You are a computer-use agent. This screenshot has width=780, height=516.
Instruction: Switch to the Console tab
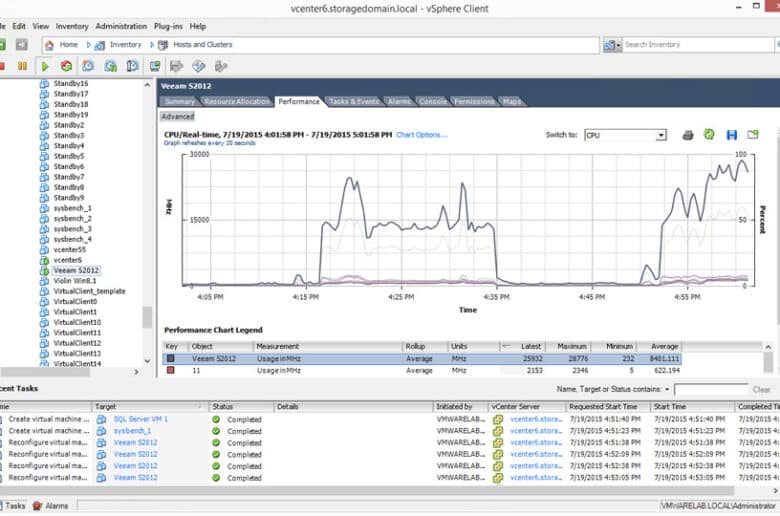coord(433,102)
